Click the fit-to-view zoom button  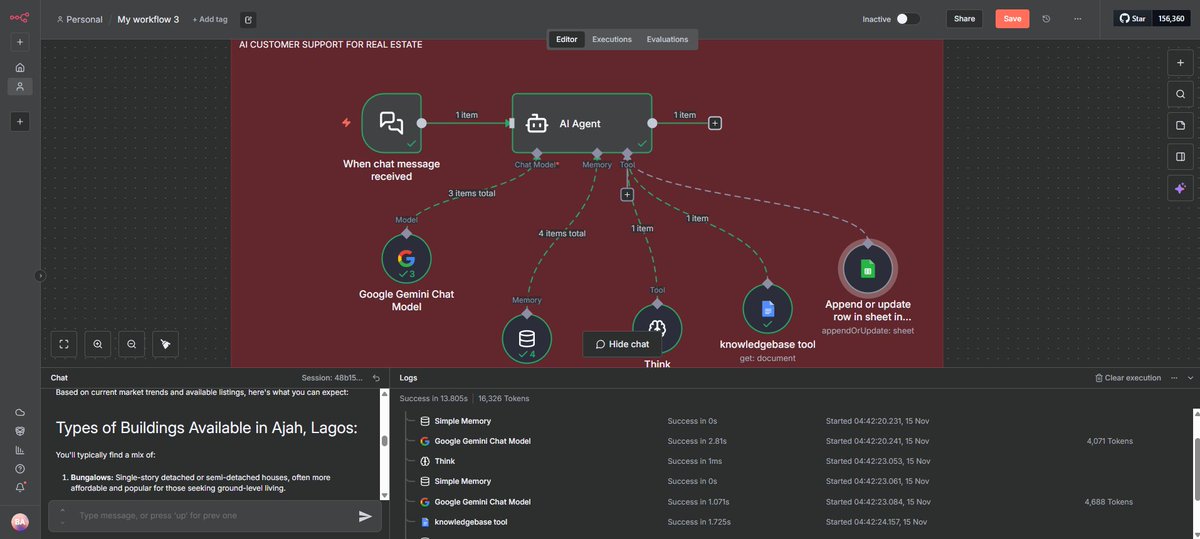point(64,344)
